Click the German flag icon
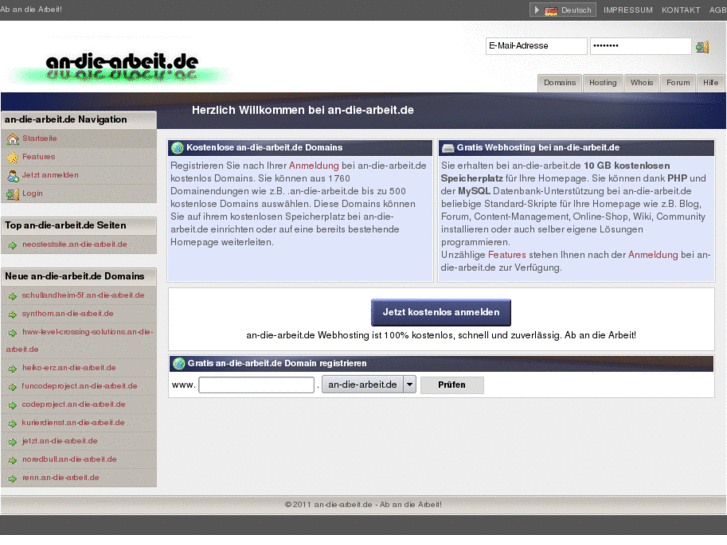This screenshot has height=545, width=727. coord(551,10)
